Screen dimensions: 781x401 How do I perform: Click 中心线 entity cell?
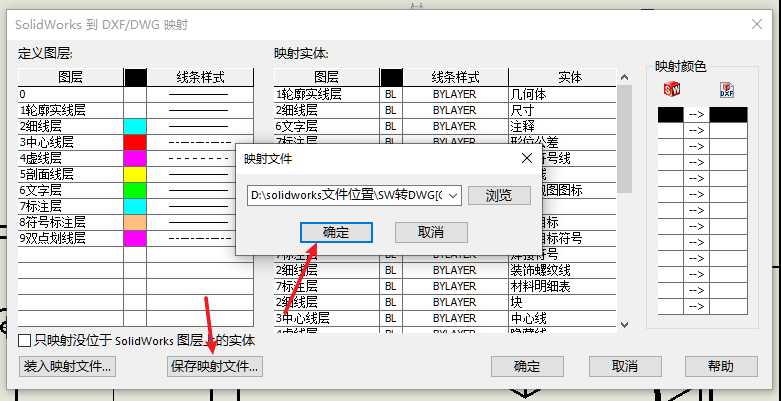(x=562, y=318)
